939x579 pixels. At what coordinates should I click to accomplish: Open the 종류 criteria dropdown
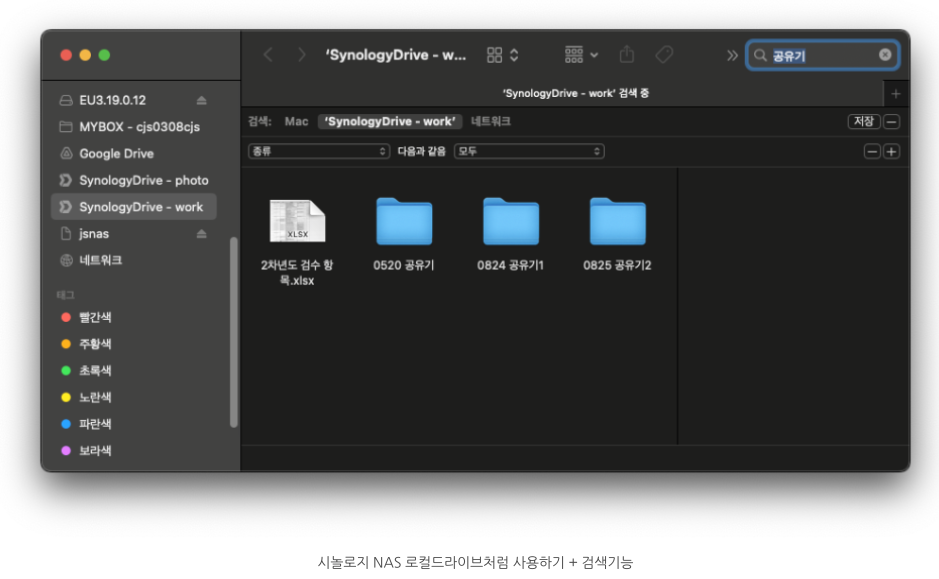point(319,151)
